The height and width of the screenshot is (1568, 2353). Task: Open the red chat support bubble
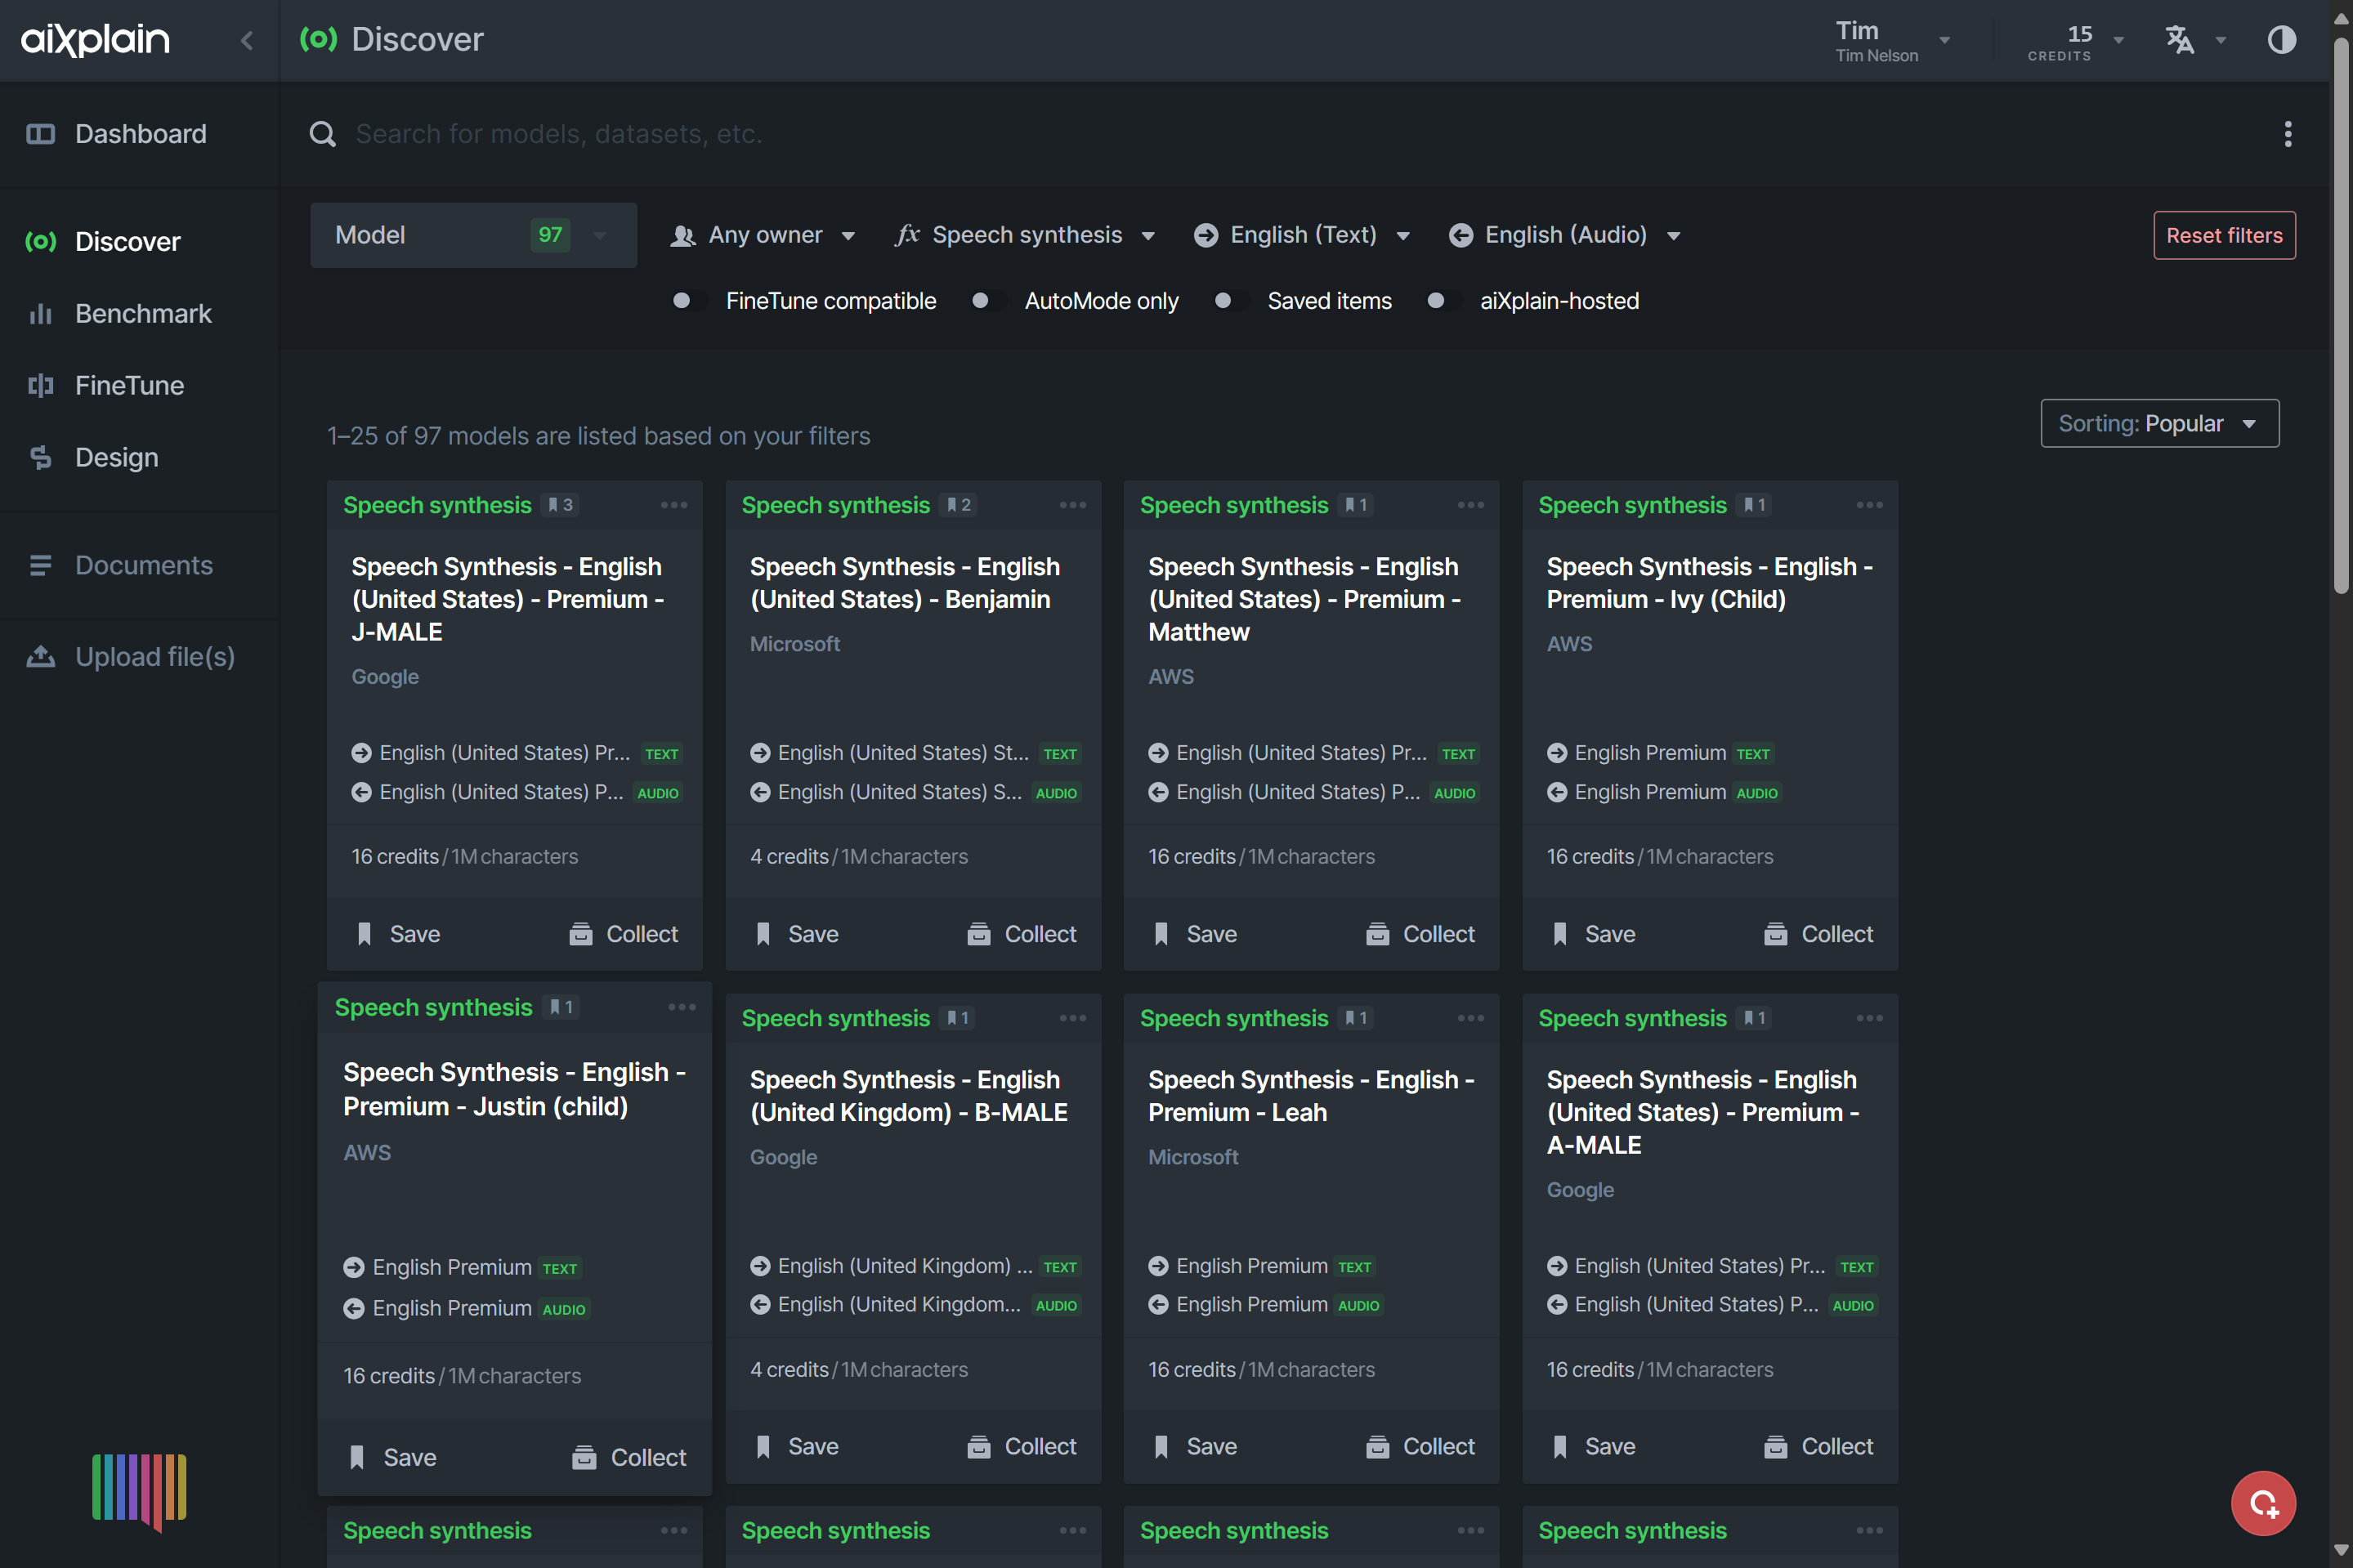pos(2263,1503)
